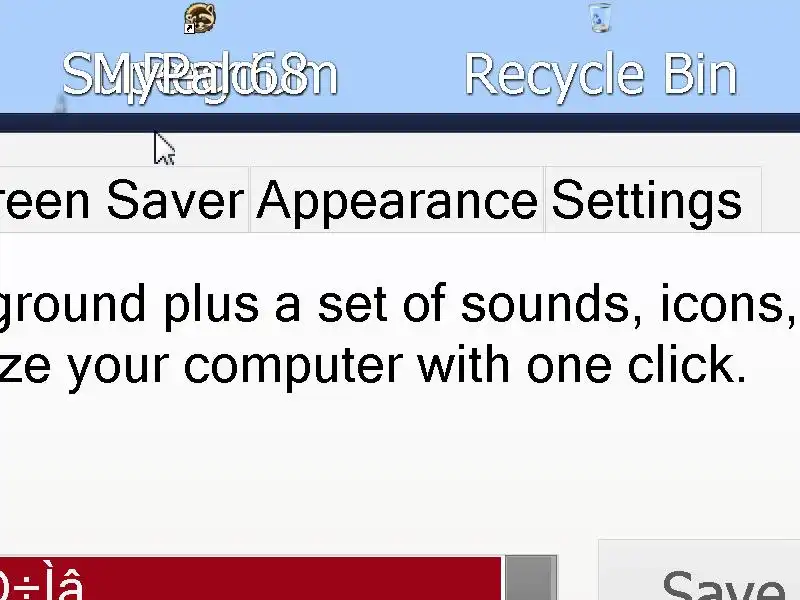Select the red highlighted theme entry
The height and width of the screenshot is (600, 800).
click(250, 579)
